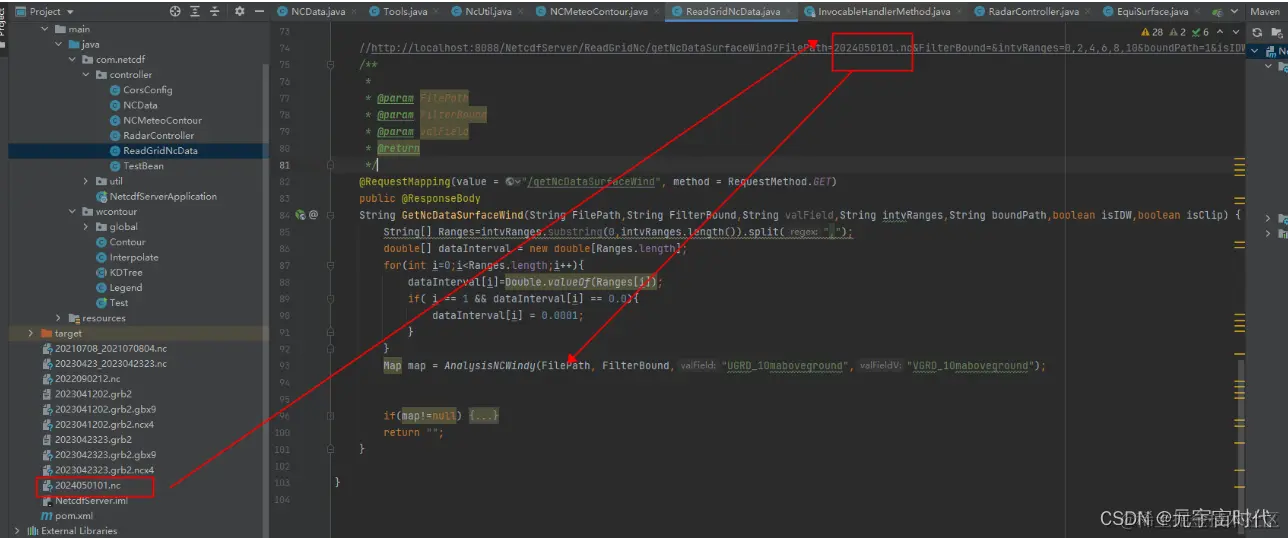Click the Collapse All icon in Project panel
This screenshot has height=538, width=1288.
(x=214, y=11)
